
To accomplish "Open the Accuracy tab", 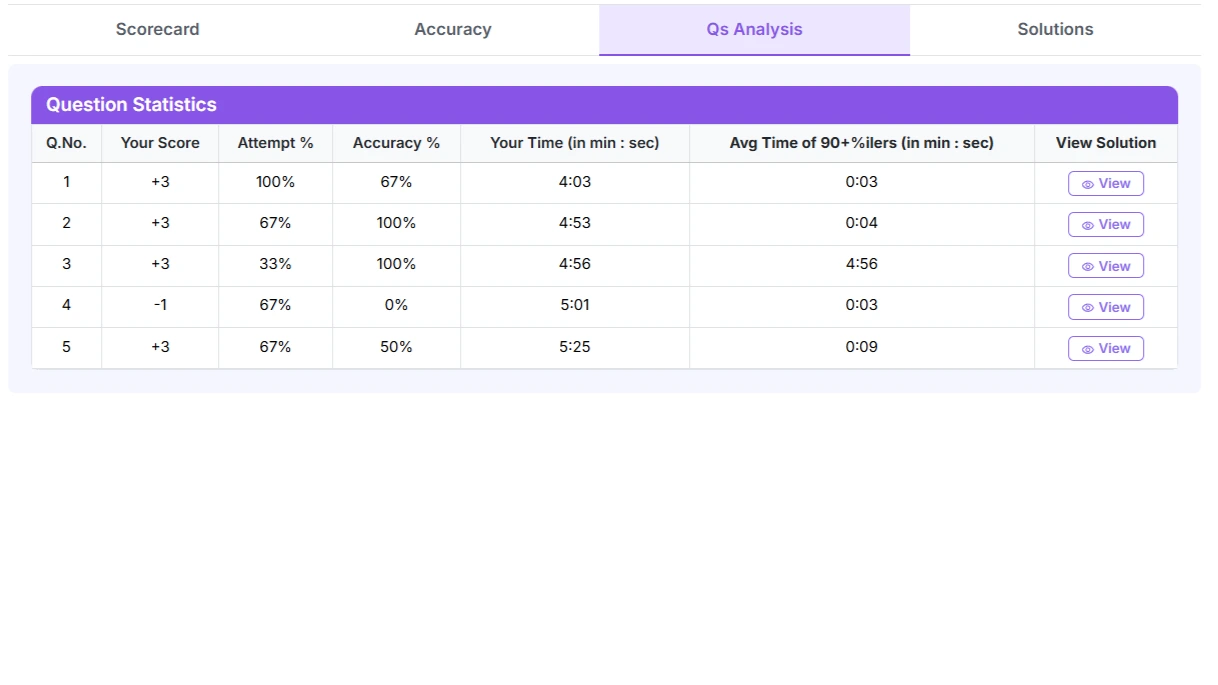I will tap(453, 30).
